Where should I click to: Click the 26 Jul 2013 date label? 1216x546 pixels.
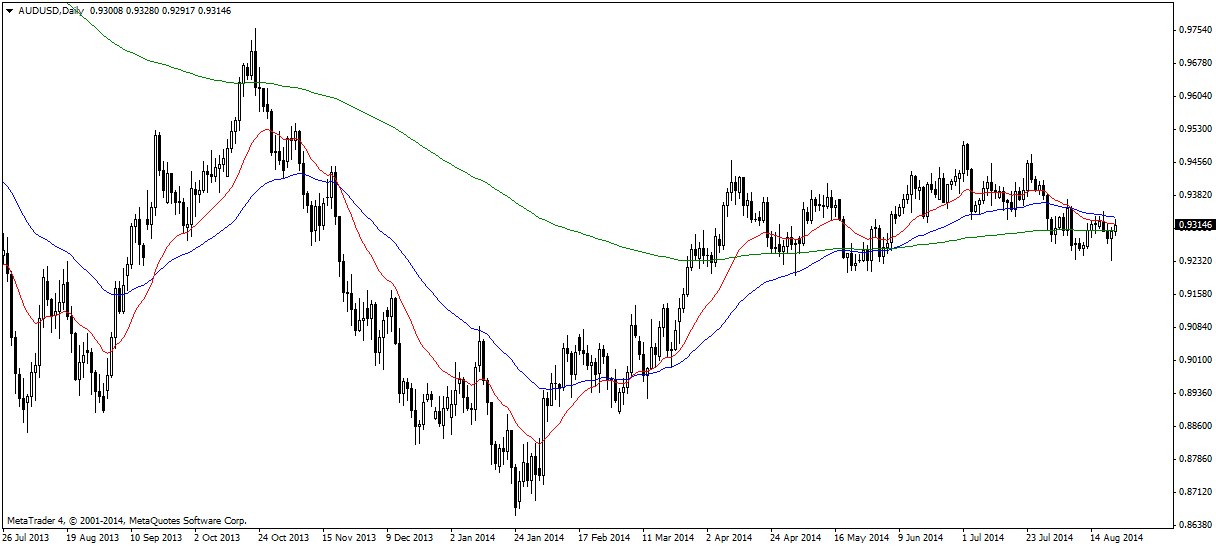[x=26, y=537]
